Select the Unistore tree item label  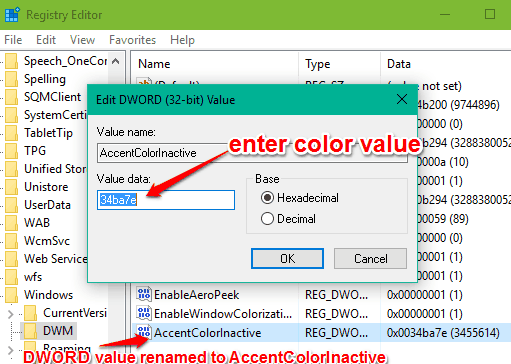[x=46, y=187]
